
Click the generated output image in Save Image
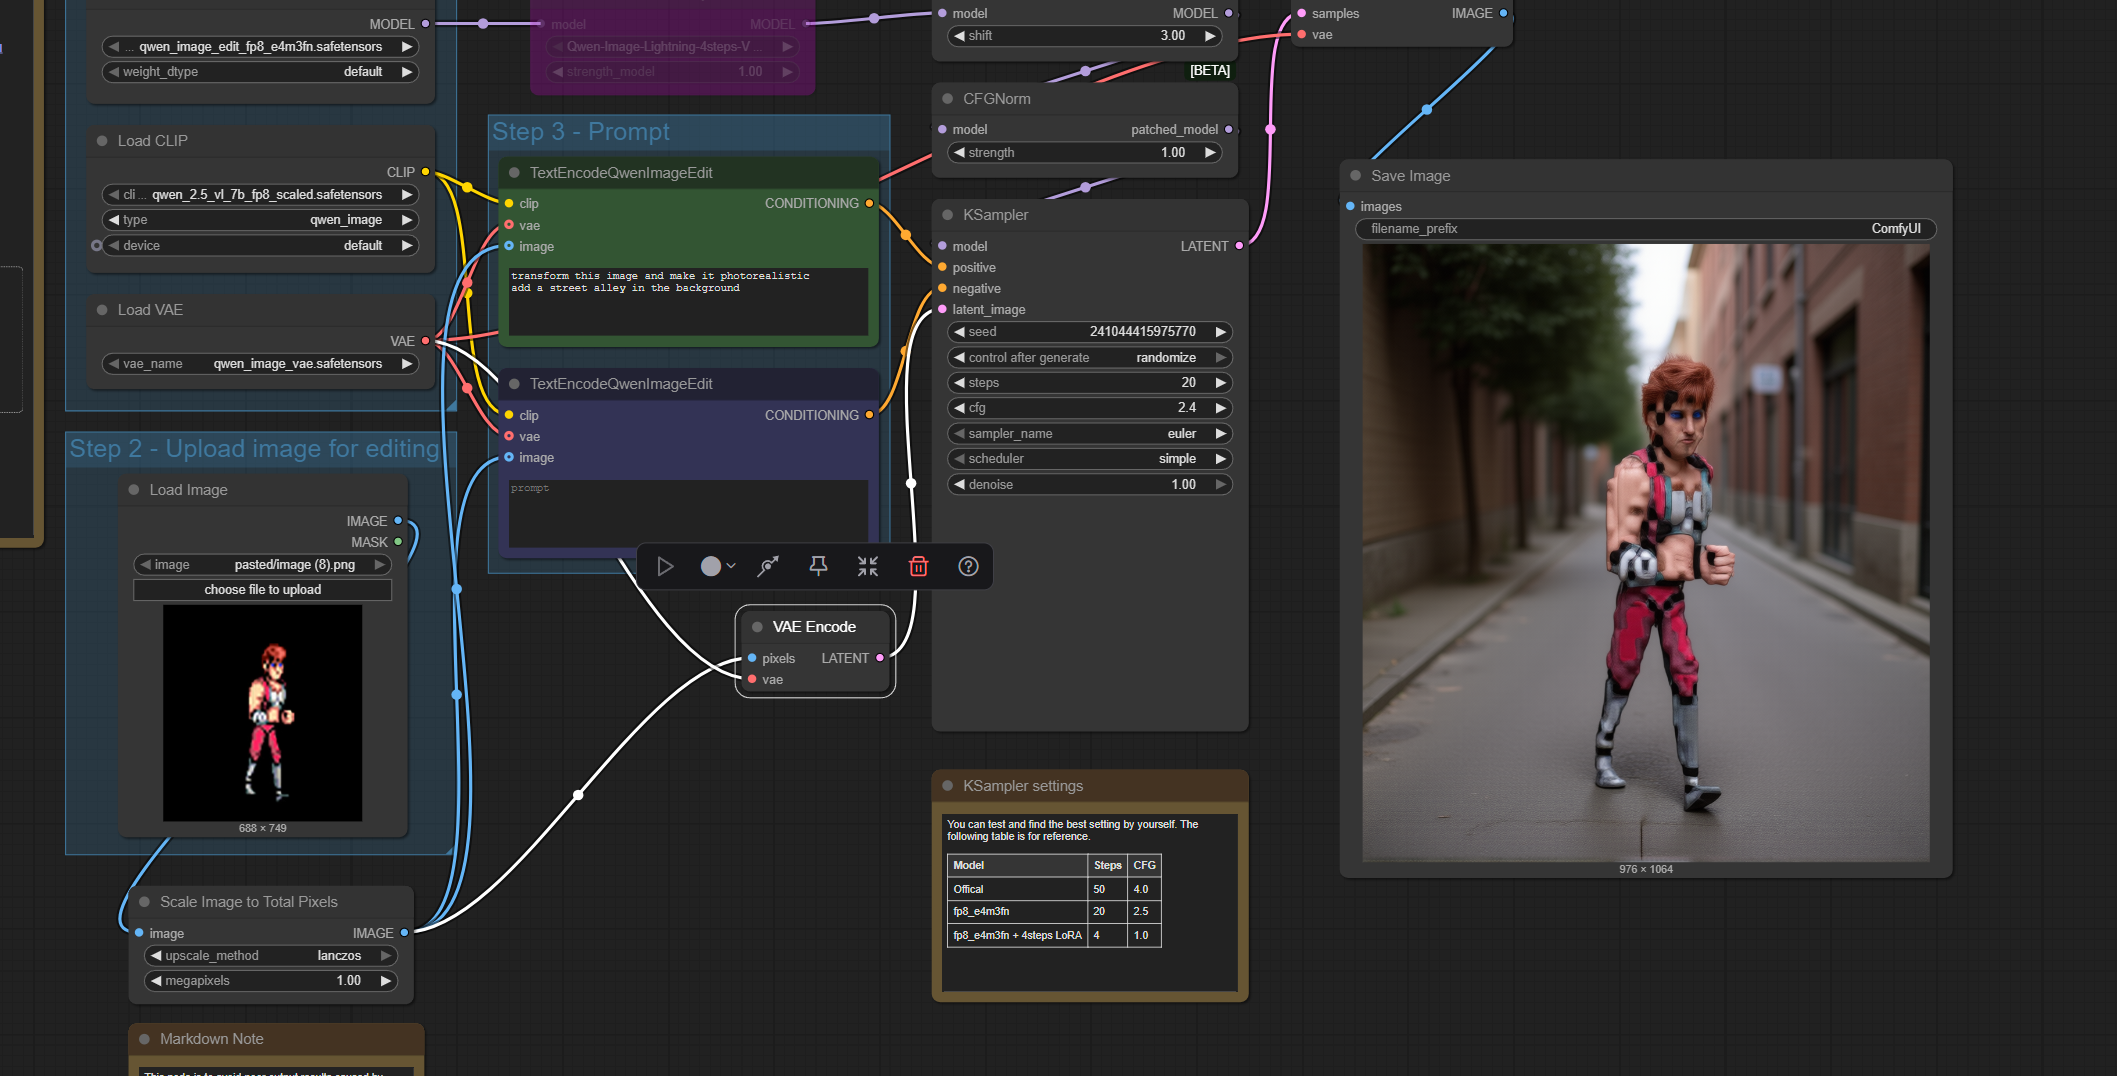1646,553
